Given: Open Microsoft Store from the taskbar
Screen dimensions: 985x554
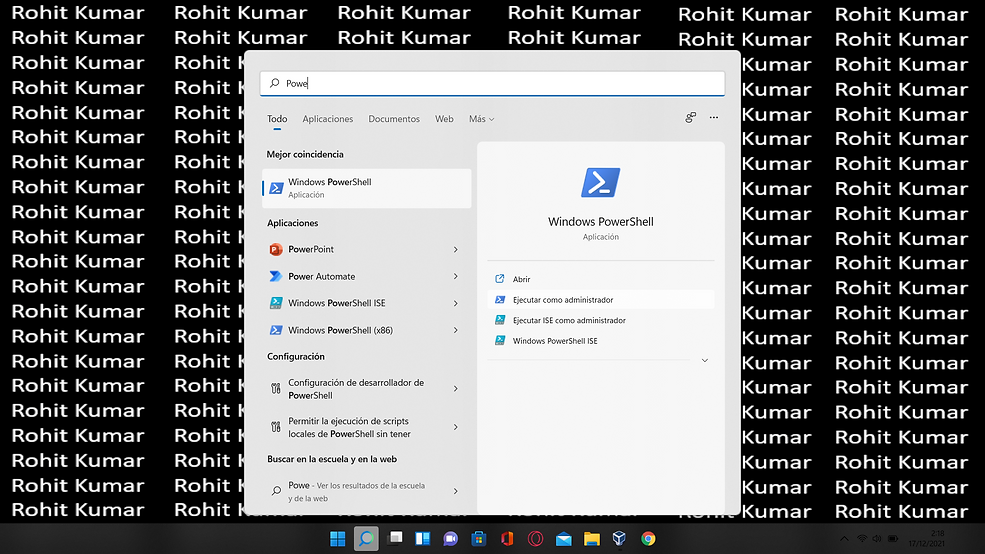Looking at the screenshot, I should point(479,539).
